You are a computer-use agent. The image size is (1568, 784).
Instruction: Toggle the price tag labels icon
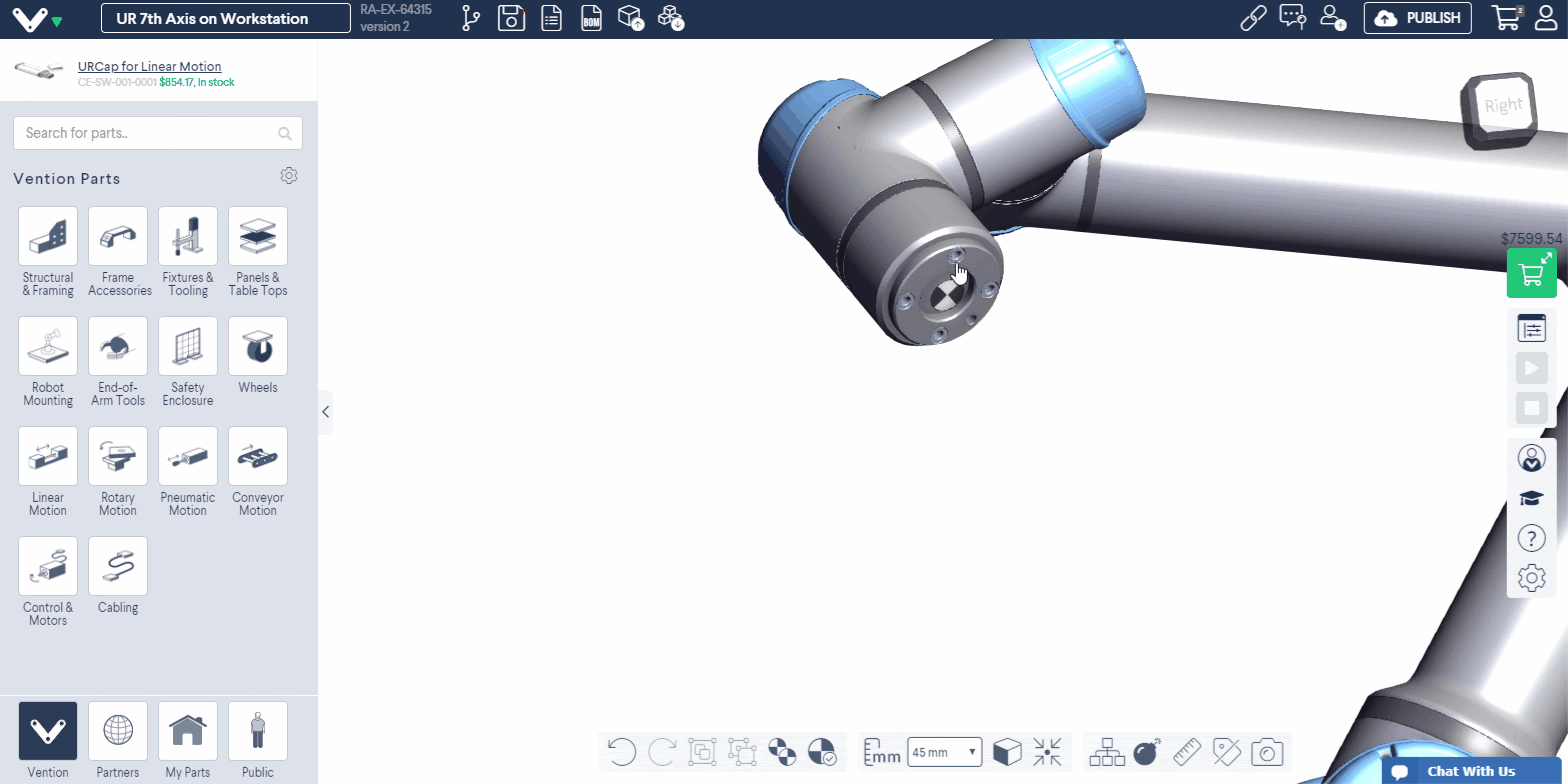pos(1227,752)
